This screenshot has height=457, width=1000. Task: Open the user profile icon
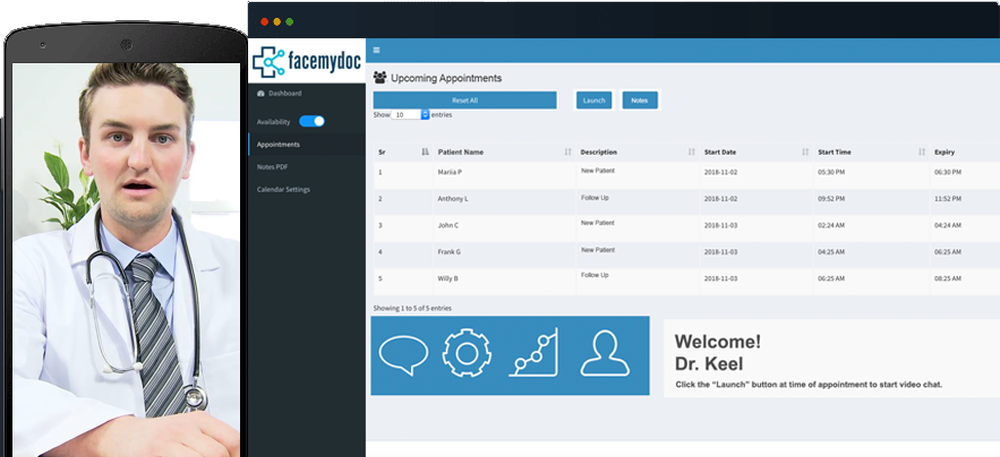click(x=605, y=353)
